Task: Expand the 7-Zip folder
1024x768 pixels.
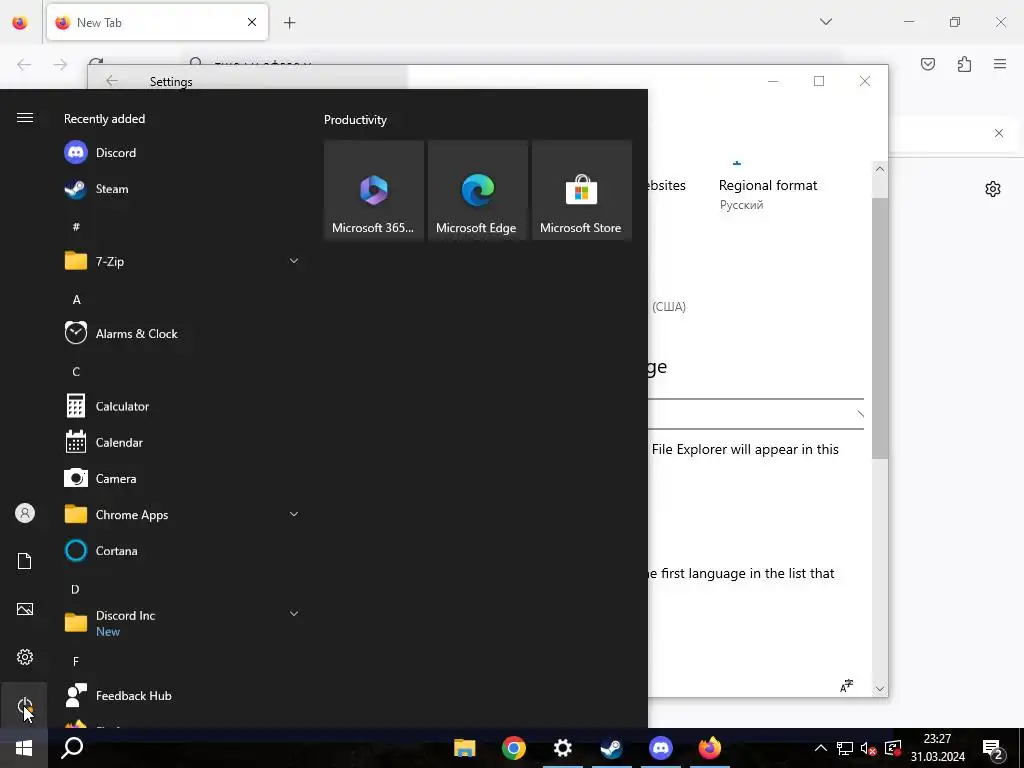Action: tap(294, 261)
